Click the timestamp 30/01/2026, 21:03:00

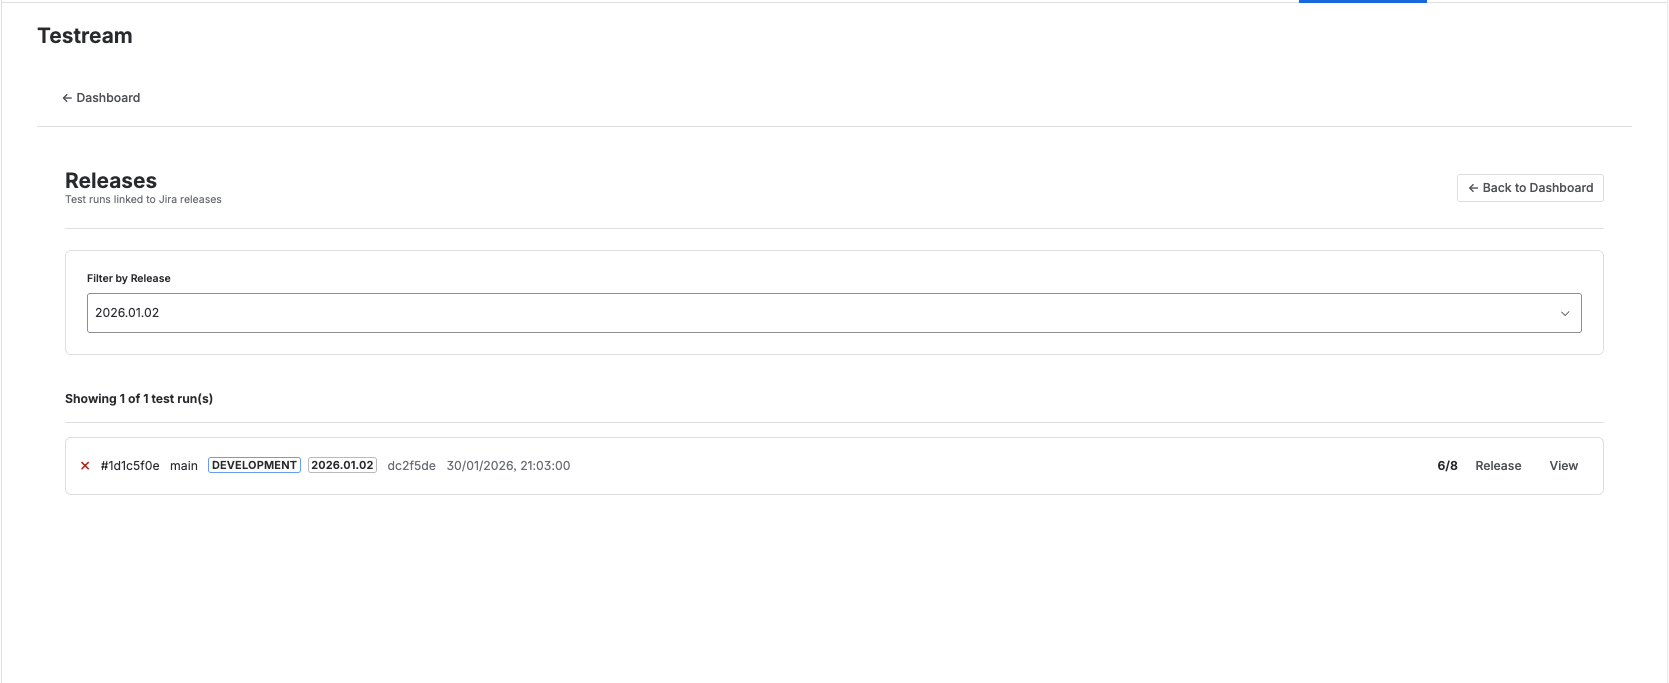tap(508, 465)
